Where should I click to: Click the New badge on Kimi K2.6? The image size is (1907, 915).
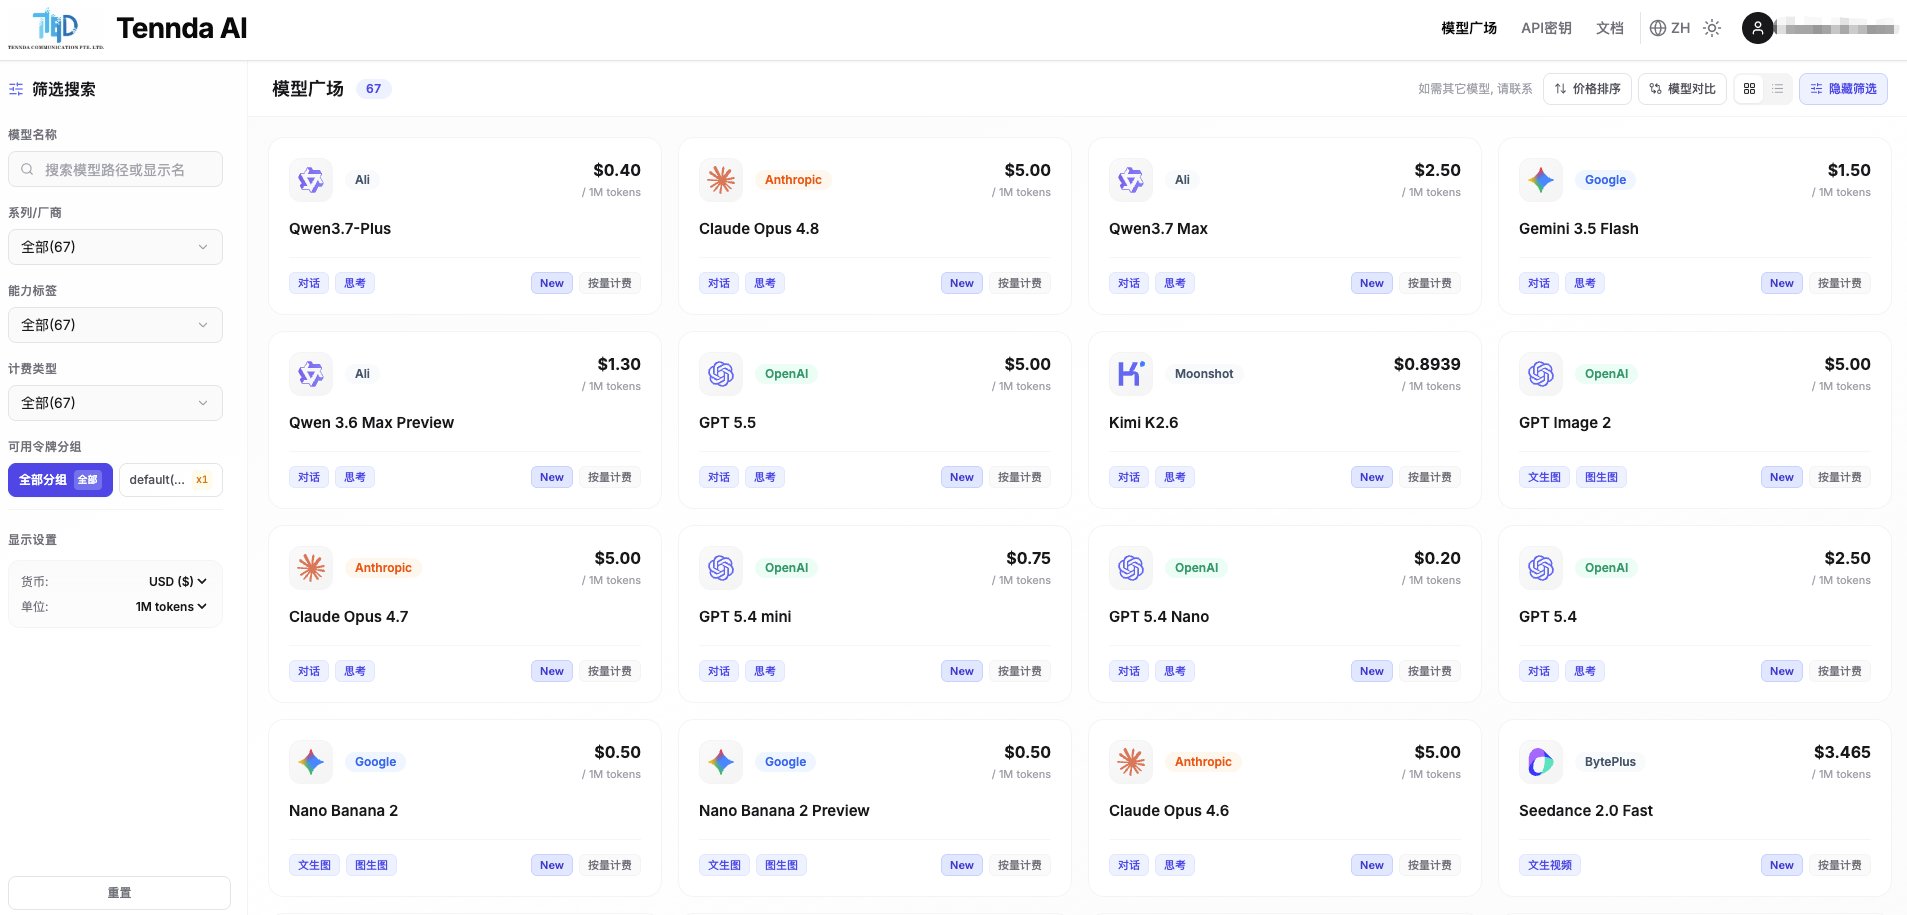1372,477
